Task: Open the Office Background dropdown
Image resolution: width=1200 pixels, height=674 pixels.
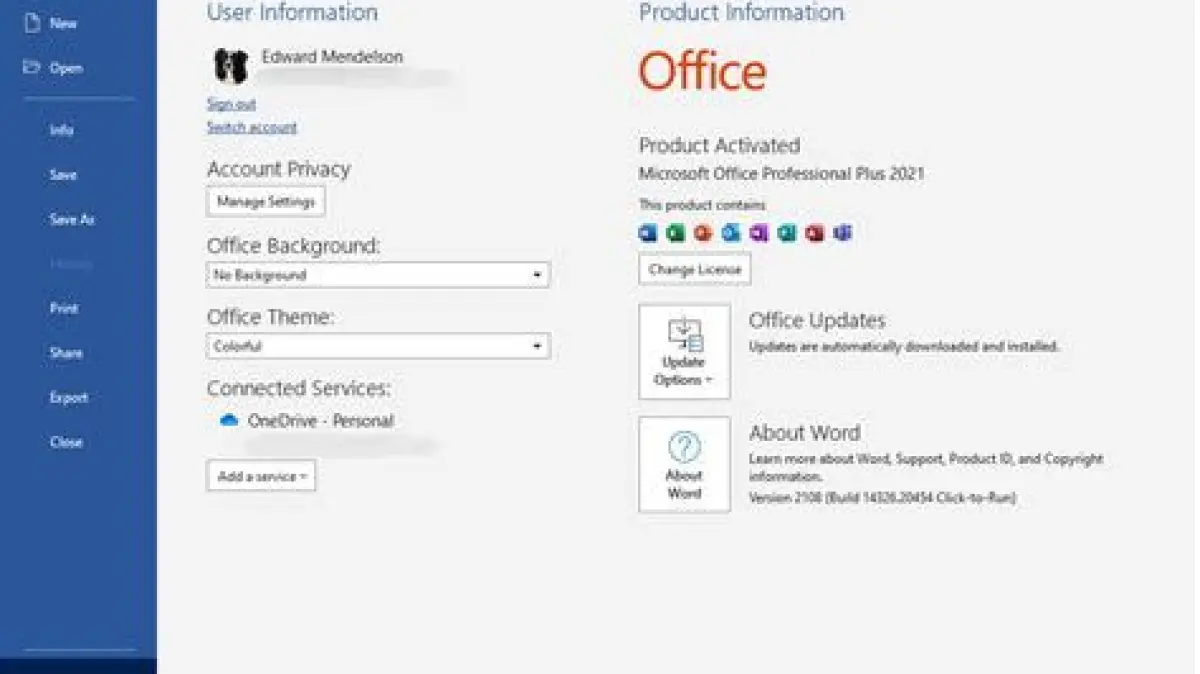Action: (x=378, y=275)
